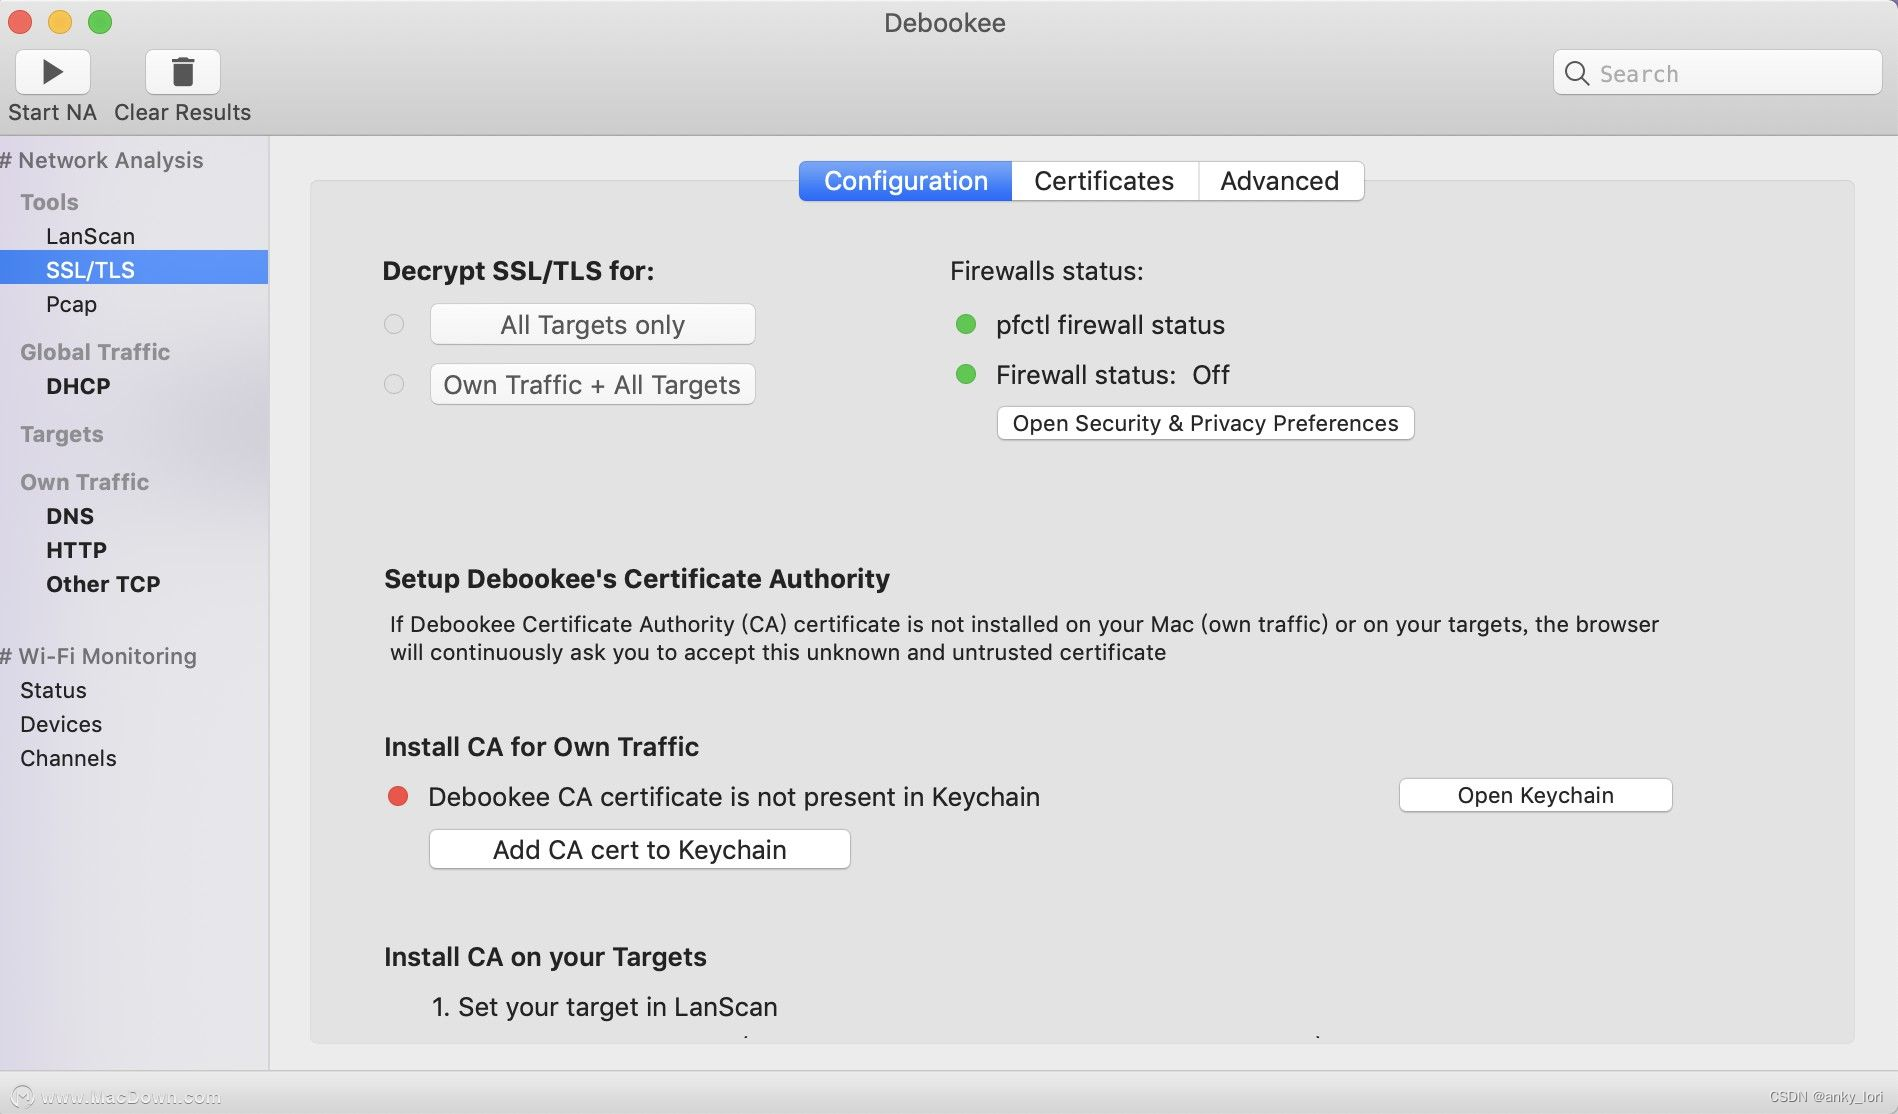This screenshot has width=1898, height=1114.
Task: Click the Tools group label
Action: point(49,202)
